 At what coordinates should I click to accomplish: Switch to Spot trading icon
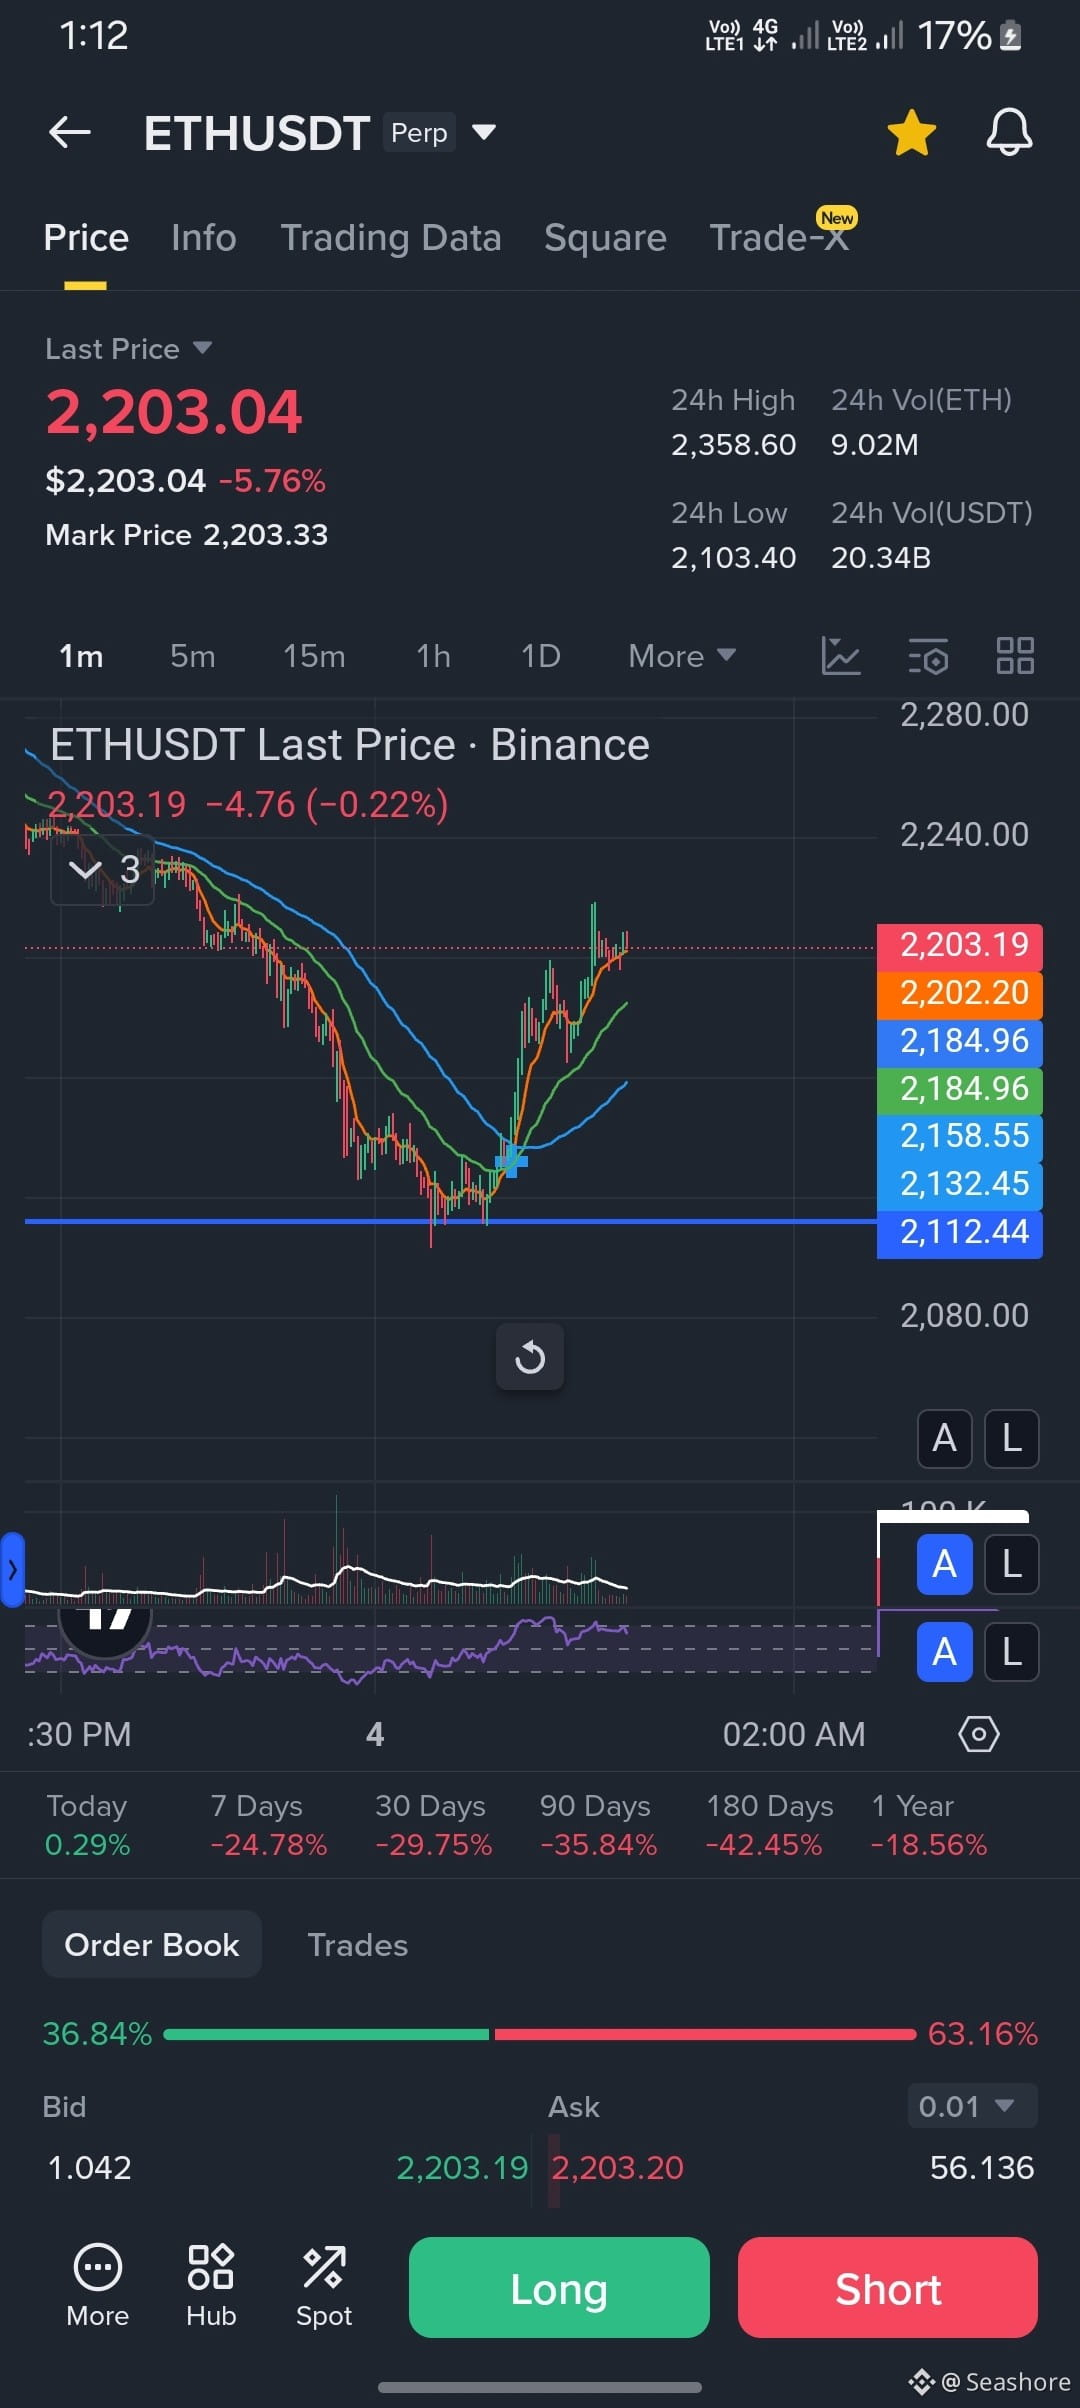pos(324,2286)
